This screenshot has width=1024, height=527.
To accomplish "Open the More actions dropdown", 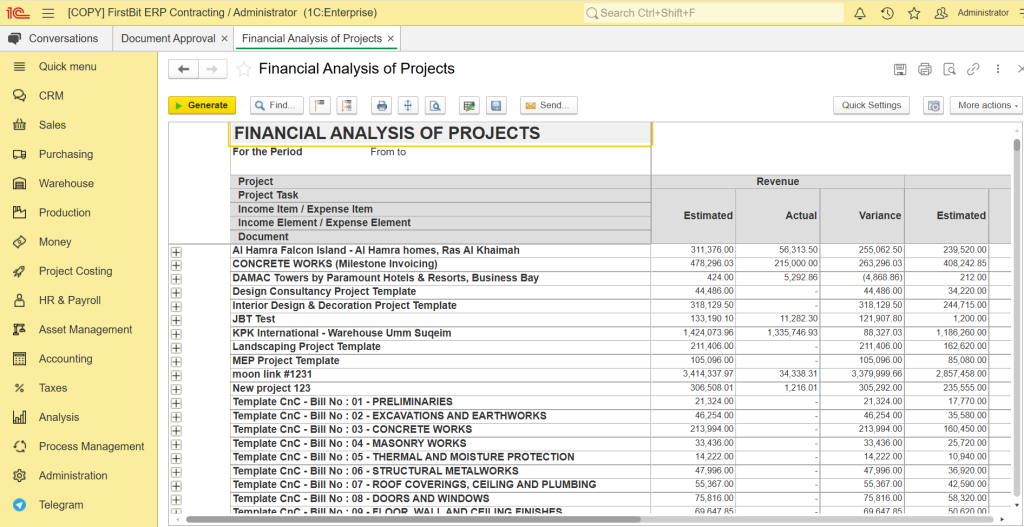I will click(985, 105).
